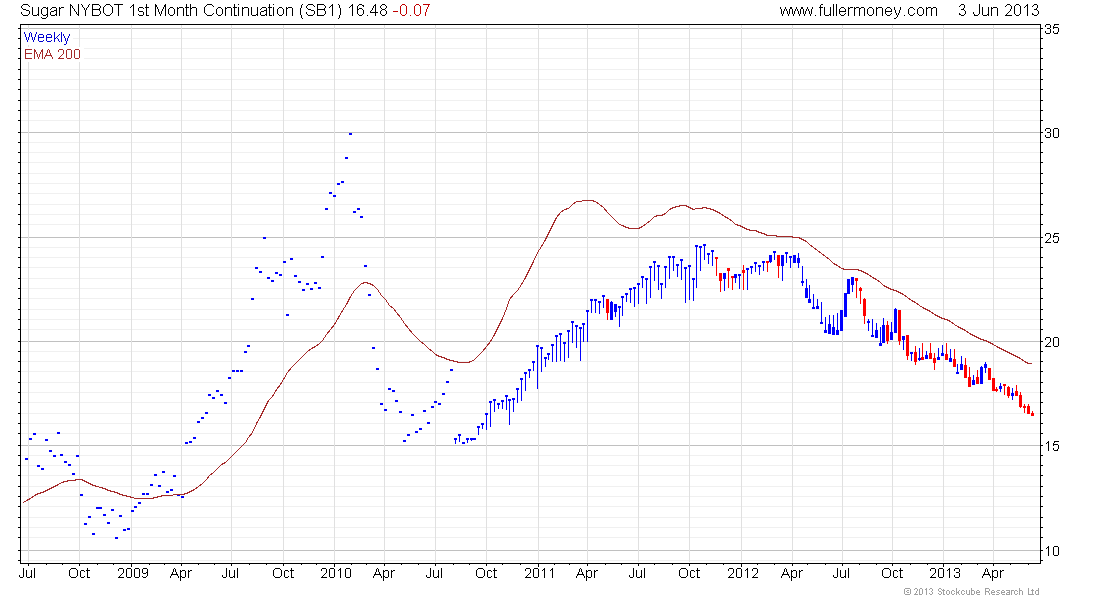Select the 'Weekly' timeframe label
Image resolution: width=1100 pixels, height=600 pixels.
[x=47, y=37]
